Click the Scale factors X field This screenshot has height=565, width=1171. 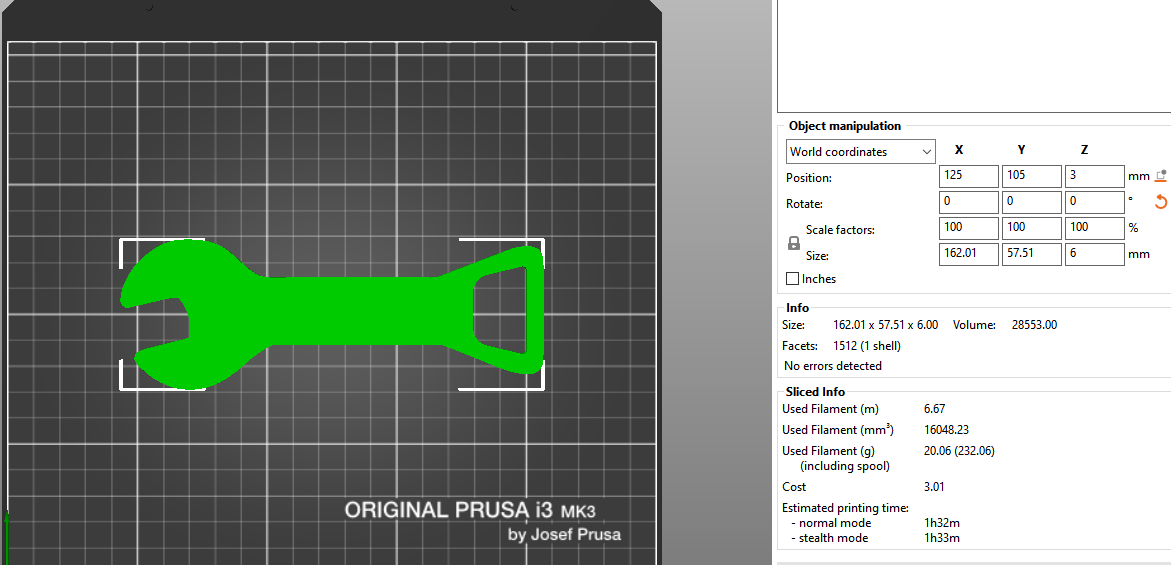tap(969, 229)
